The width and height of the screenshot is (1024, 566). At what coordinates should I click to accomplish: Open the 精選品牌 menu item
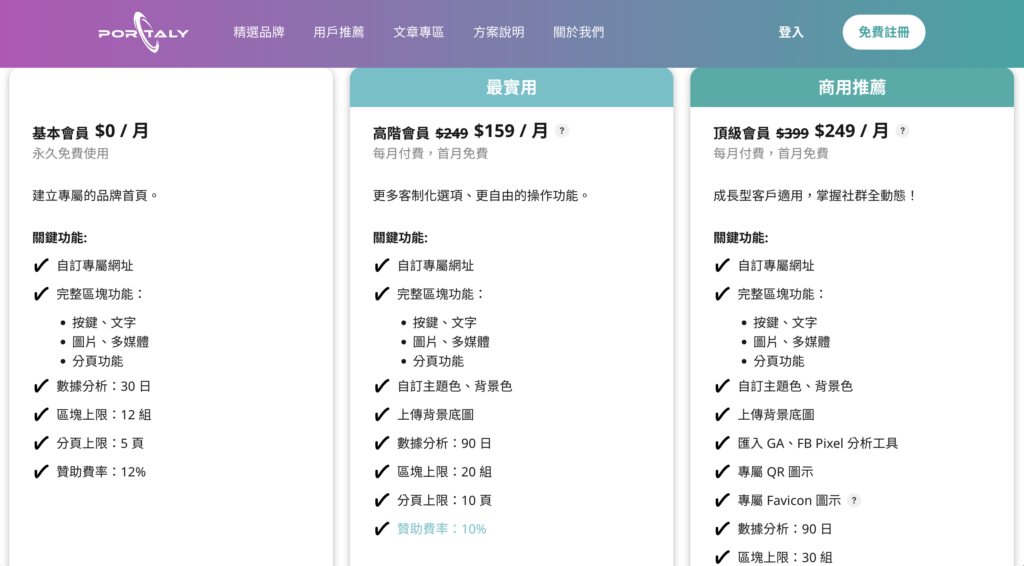[259, 32]
